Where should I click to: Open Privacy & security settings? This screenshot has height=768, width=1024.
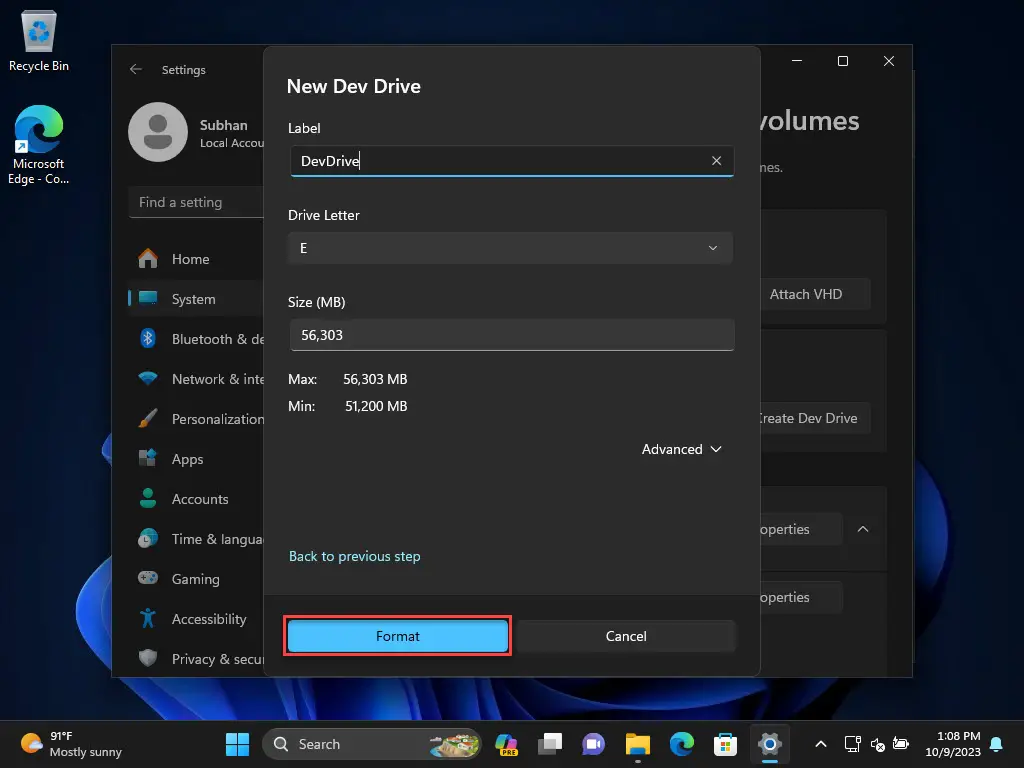click(196, 659)
